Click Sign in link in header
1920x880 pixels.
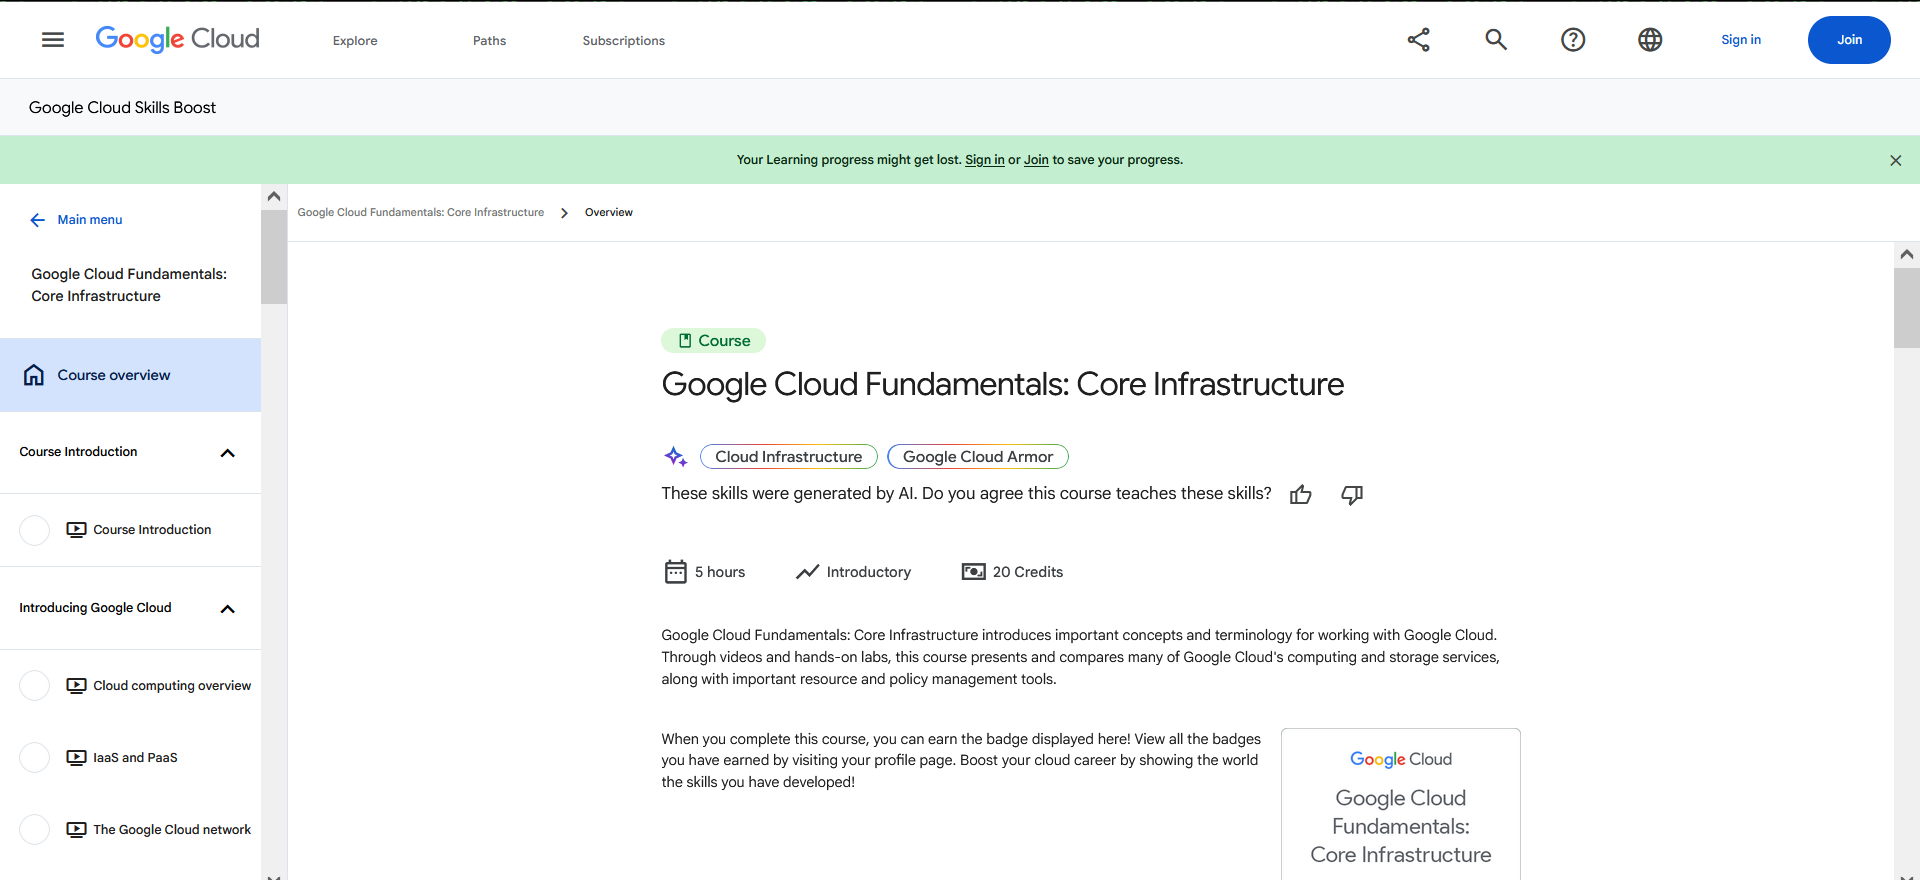coord(1741,40)
